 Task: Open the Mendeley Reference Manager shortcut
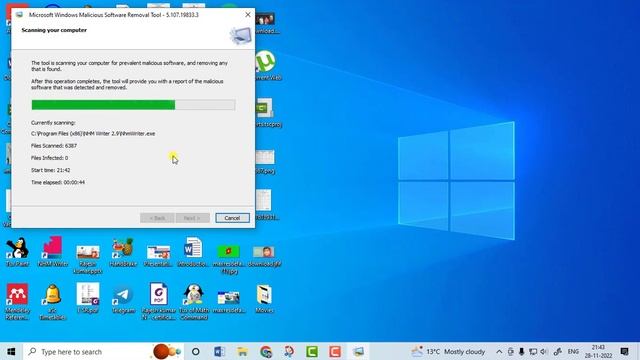pyautogui.click(x=18, y=301)
